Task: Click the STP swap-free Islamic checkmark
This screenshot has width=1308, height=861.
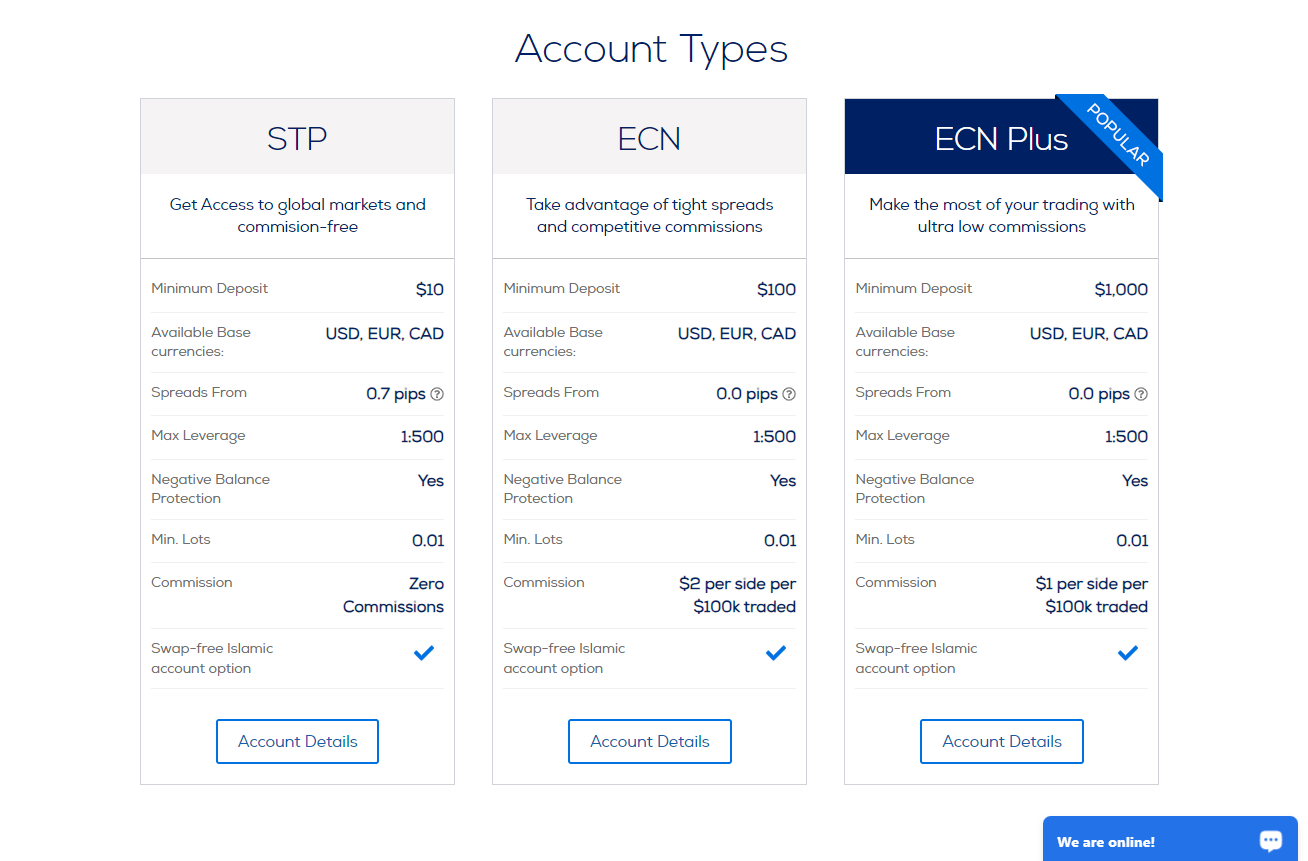Action: (x=424, y=653)
